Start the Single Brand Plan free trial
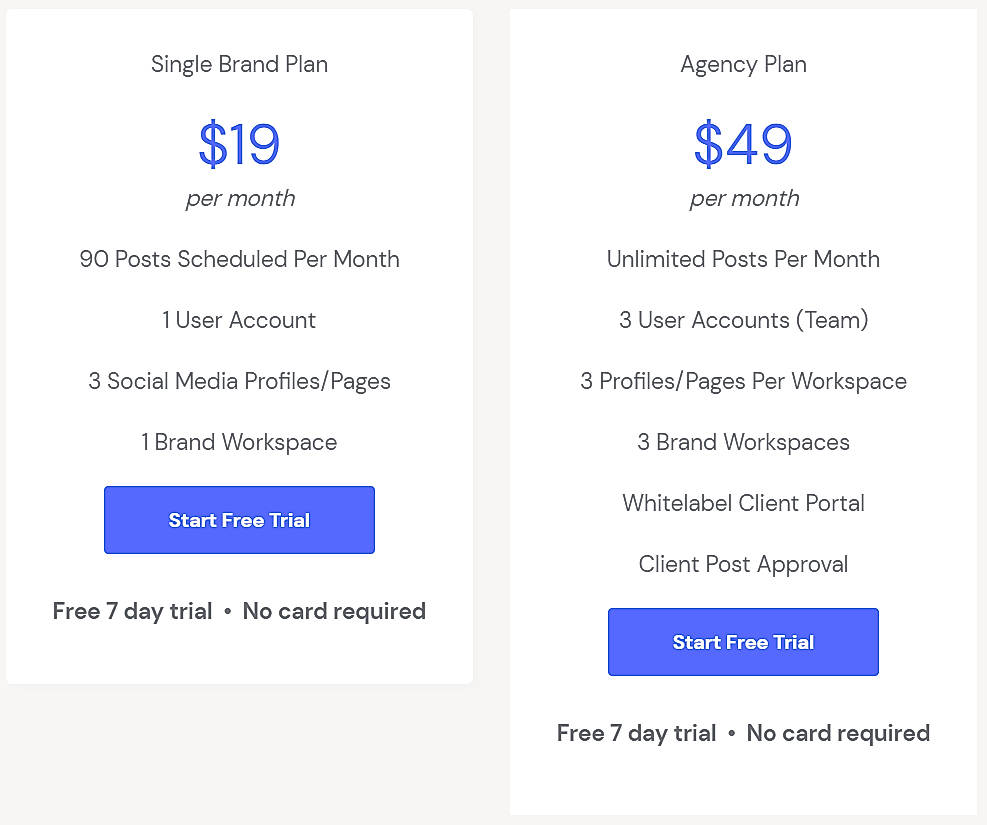This screenshot has width=987, height=825. coord(239,520)
